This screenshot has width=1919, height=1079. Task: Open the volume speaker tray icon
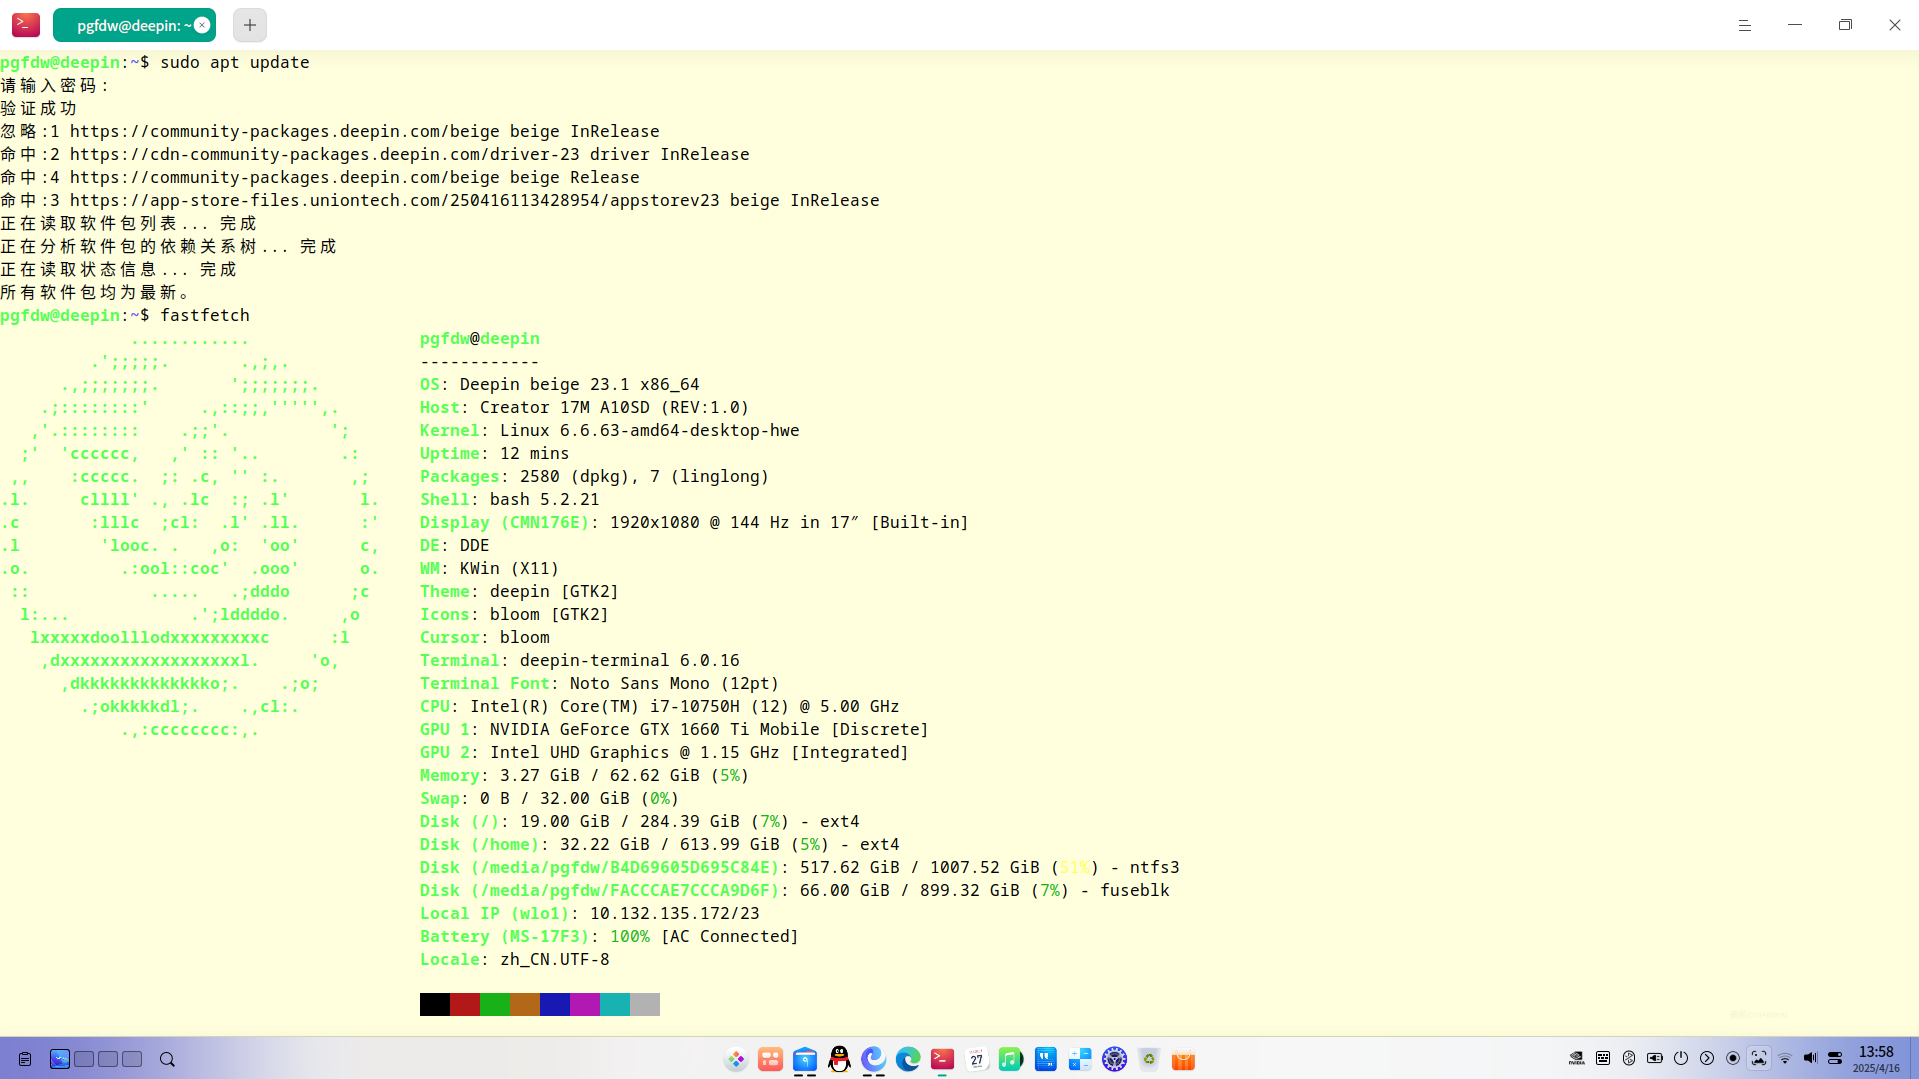click(1811, 1058)
